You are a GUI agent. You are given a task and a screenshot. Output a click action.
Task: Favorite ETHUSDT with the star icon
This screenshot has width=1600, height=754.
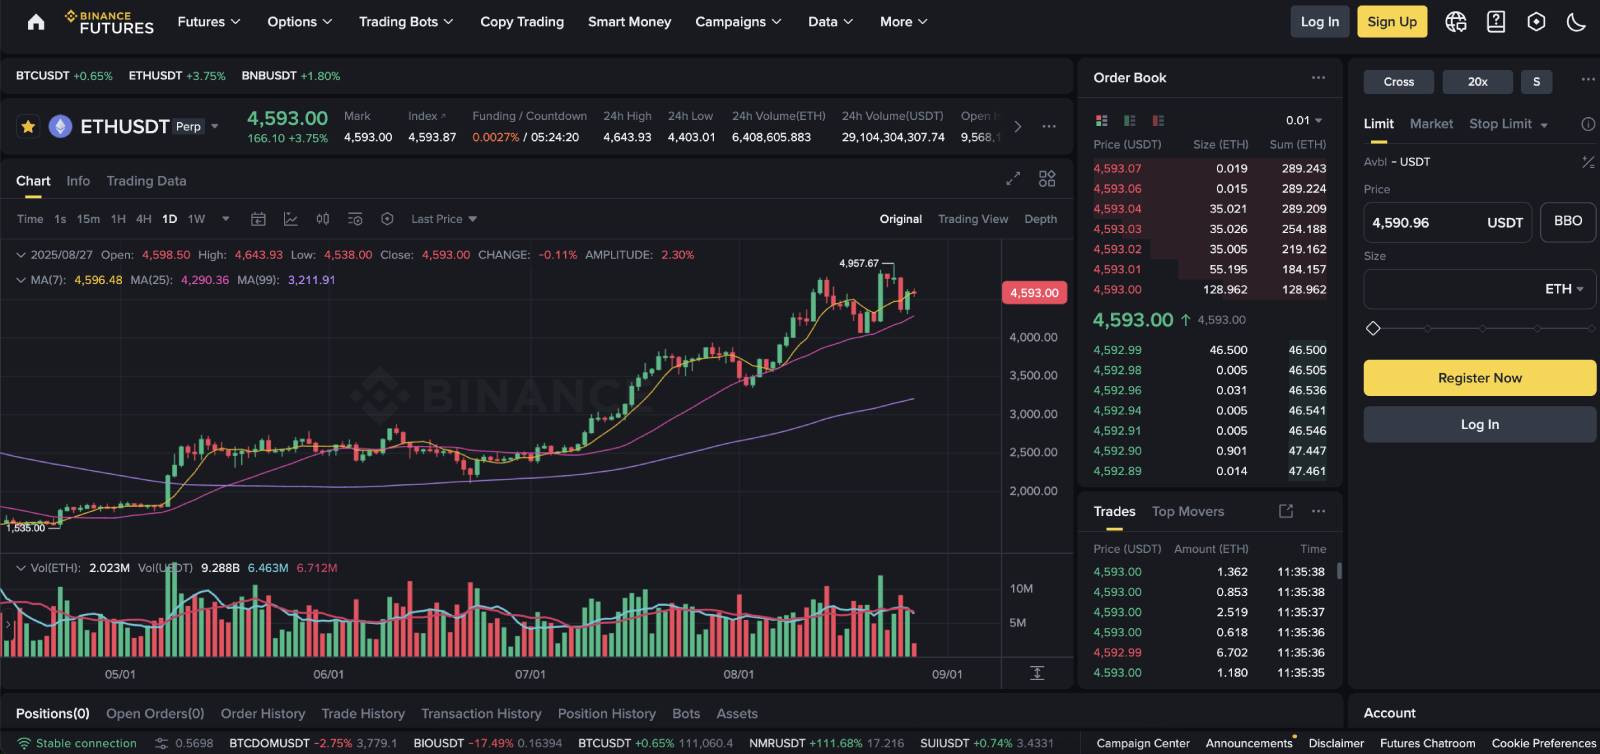pyautogui.click(x=28, y=127)
